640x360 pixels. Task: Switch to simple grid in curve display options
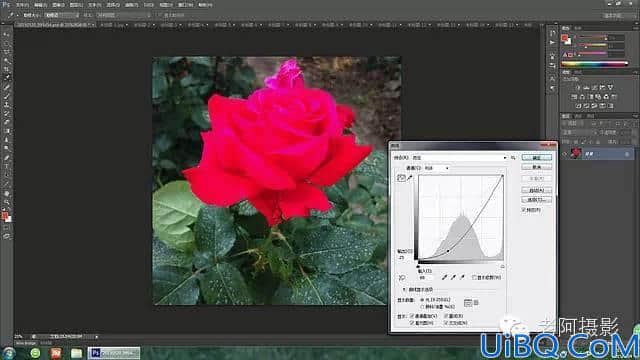(468, 303)
